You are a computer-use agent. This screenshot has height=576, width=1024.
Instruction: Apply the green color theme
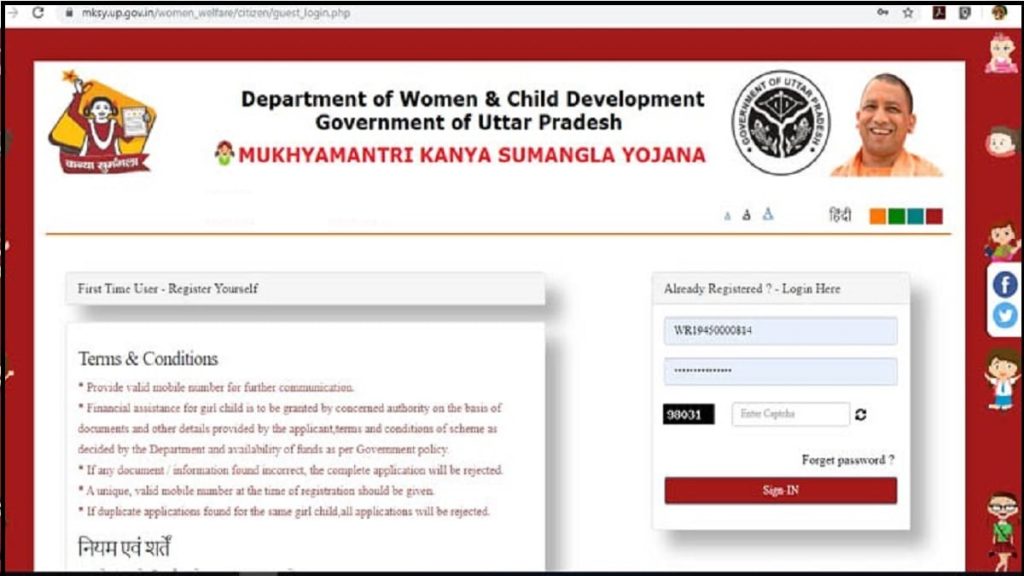[897, 216]
